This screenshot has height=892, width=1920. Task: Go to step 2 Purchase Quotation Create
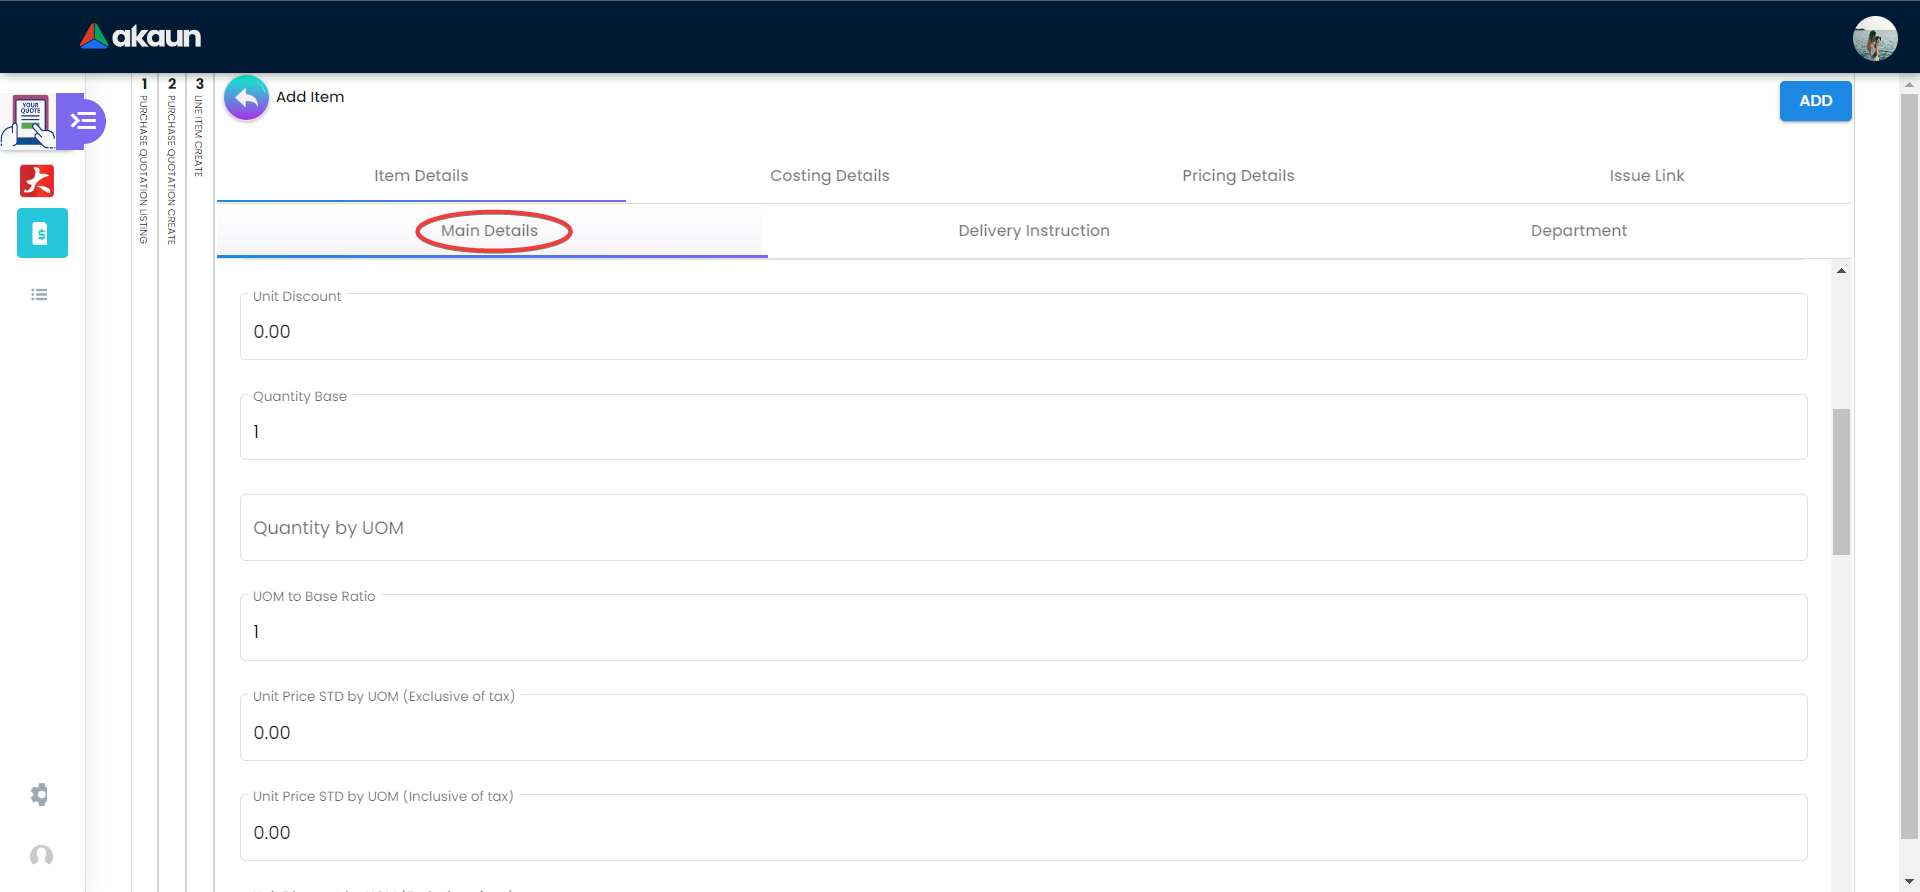172,160
